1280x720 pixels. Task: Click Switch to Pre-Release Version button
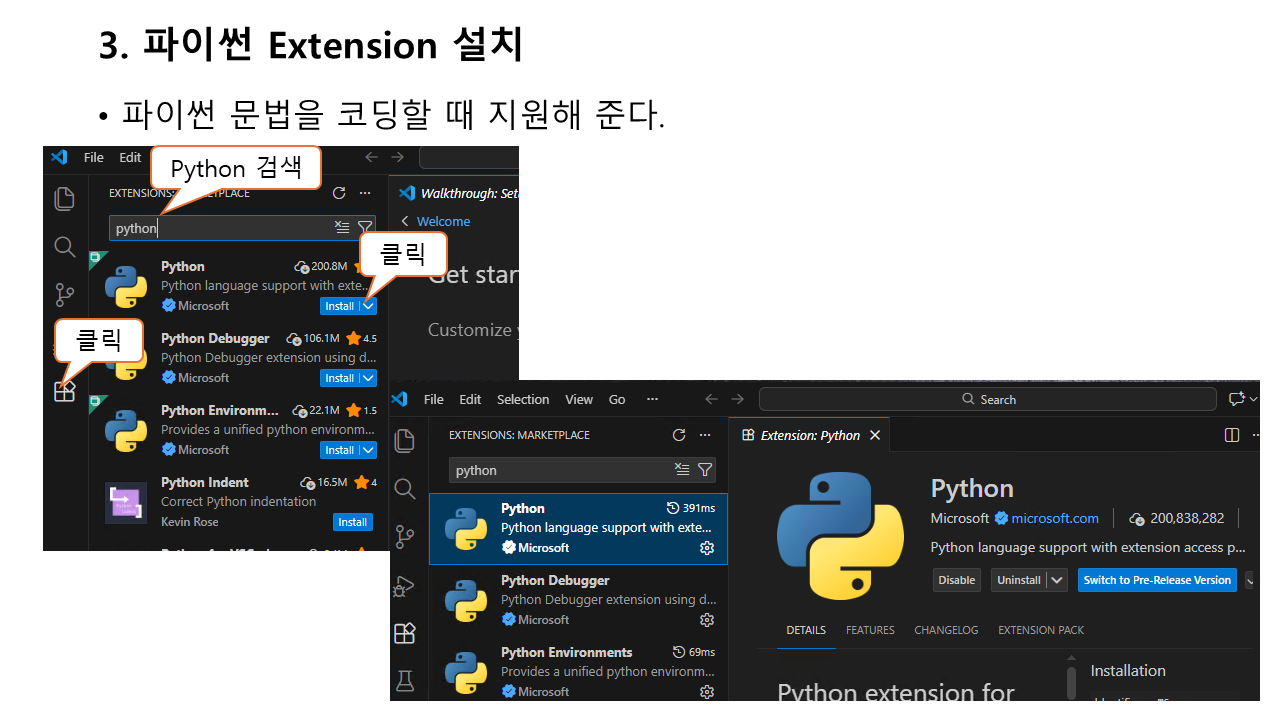click(1157, 580)
